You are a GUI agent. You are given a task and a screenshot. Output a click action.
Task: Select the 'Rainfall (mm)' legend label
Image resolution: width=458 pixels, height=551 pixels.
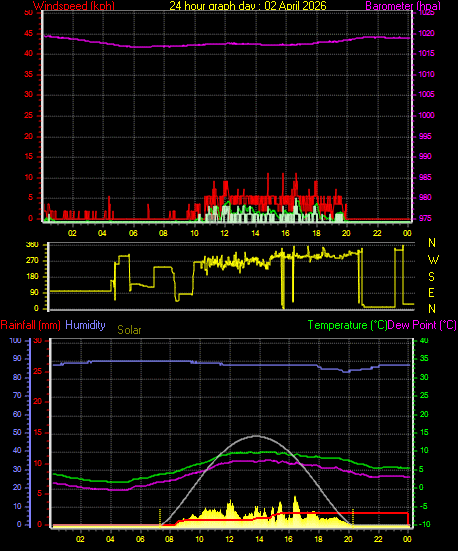tap(31, 325)
